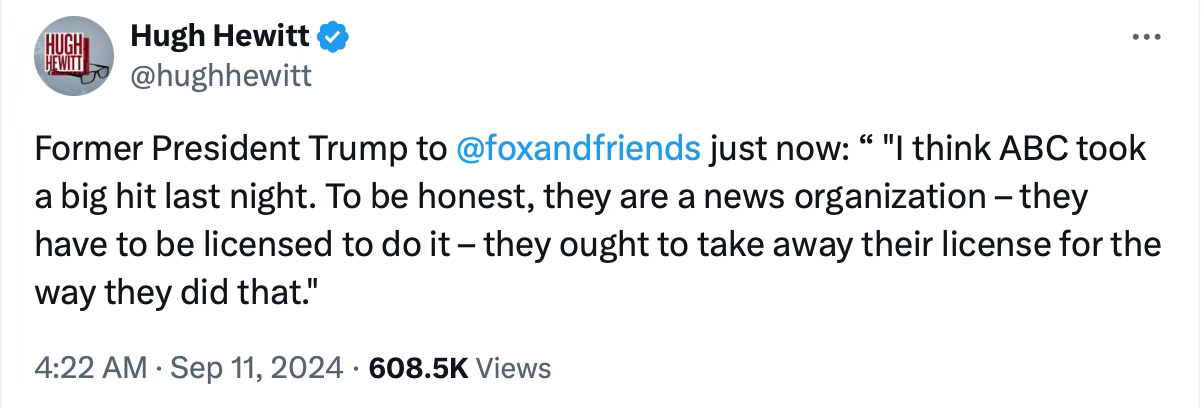1202x408 pixels.
Task: Click the 4:22 AM timestamp
Action: (88, 367)
